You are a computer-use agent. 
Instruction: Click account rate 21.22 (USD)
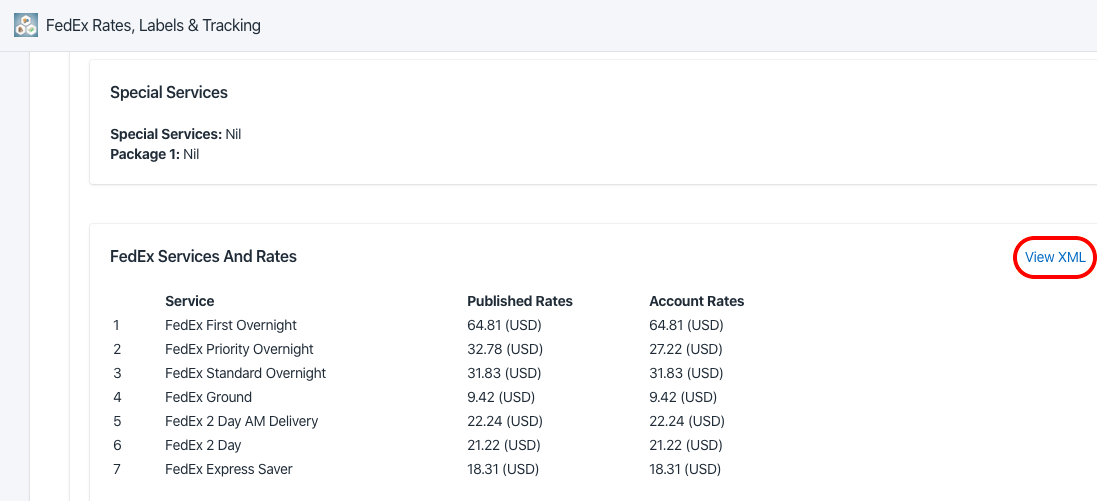tap(686, 445)
